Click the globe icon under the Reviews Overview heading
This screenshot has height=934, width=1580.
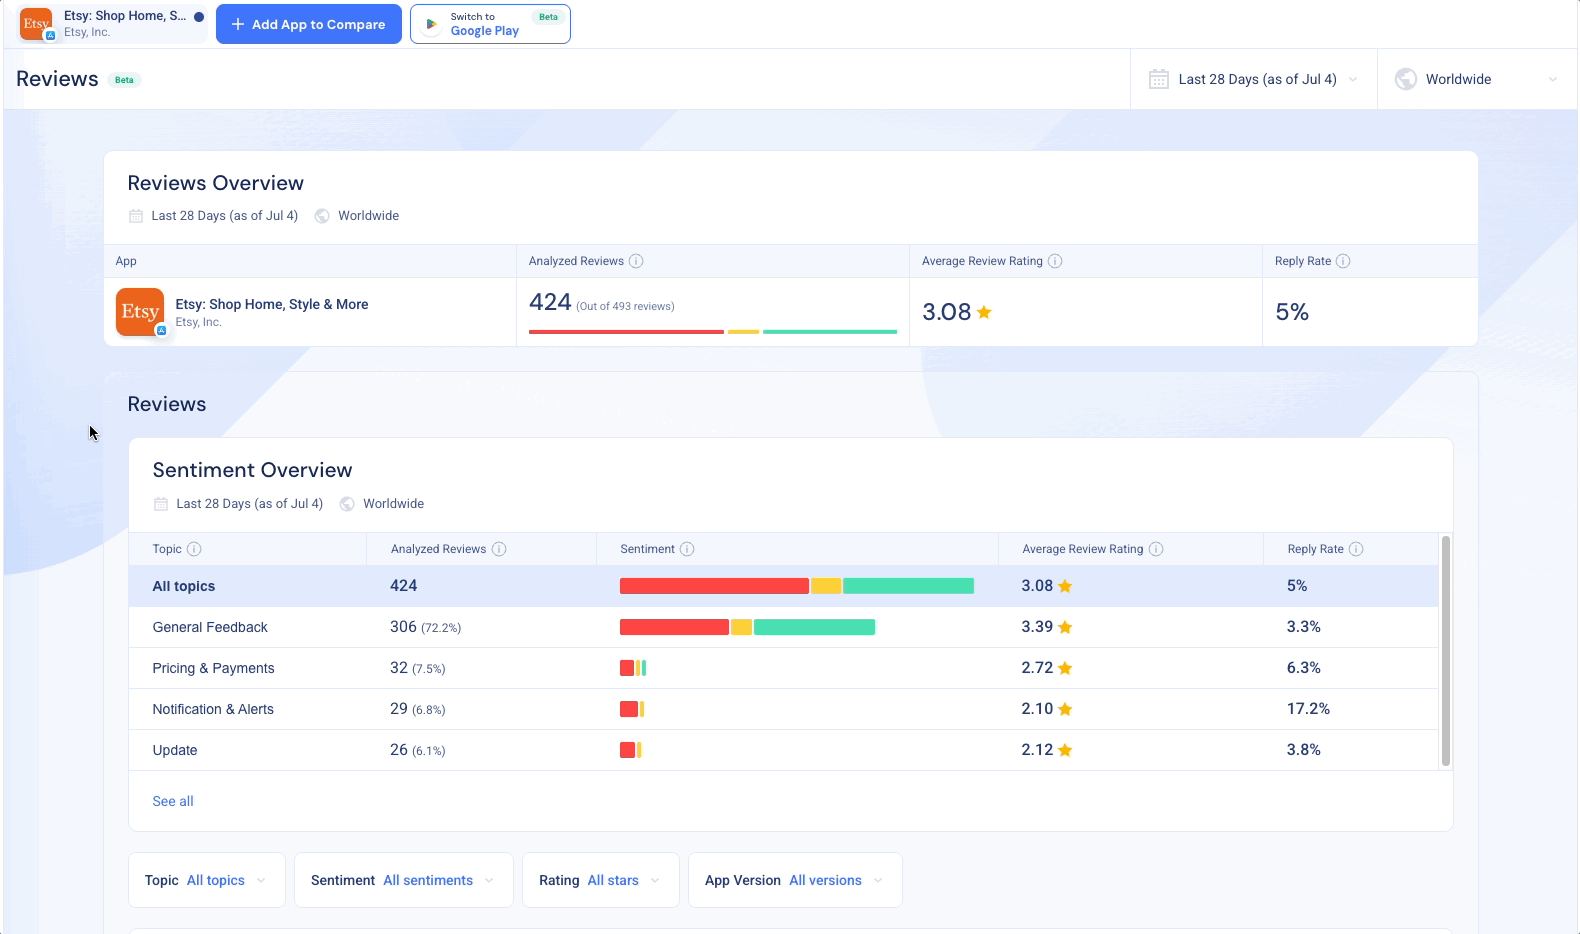[322, 216]
